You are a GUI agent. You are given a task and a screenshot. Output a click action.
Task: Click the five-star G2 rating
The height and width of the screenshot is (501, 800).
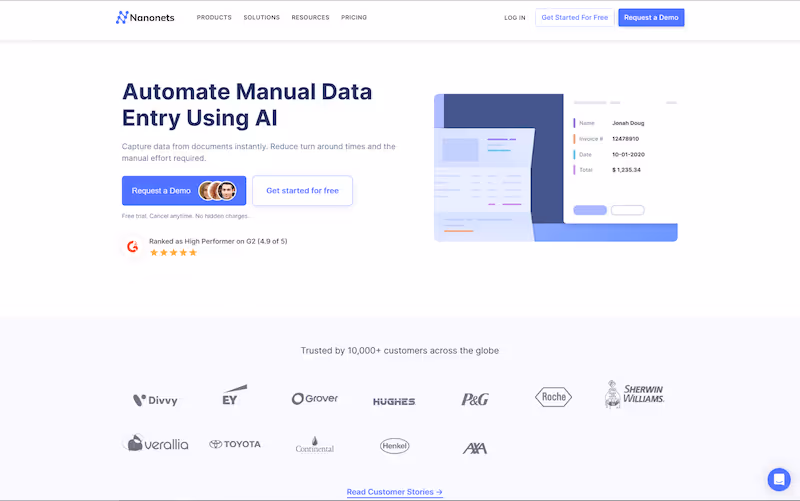click(x=173, y=253)
